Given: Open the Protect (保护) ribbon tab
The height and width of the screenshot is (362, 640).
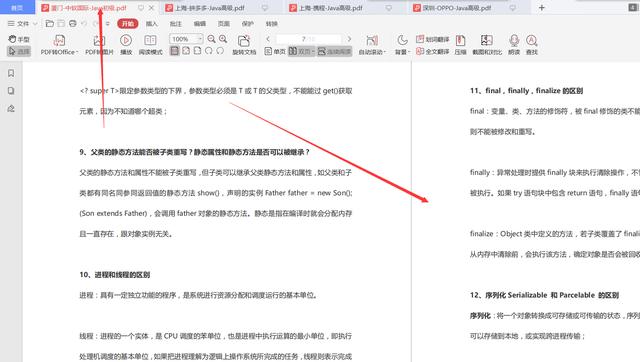Looking at the screenshot, I should coord(248,24).
